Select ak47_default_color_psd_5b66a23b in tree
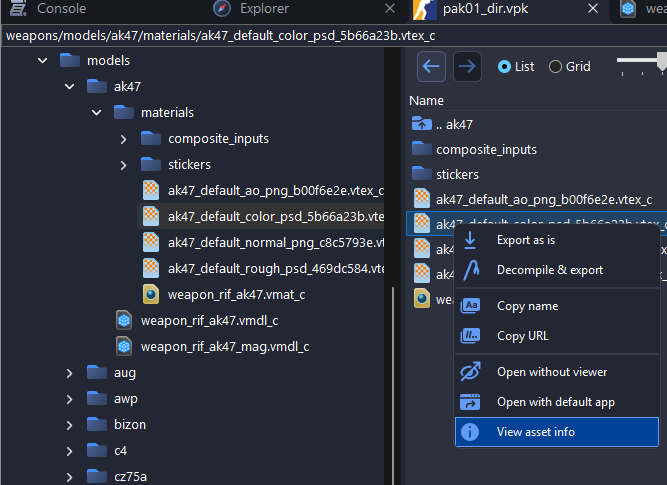The image size is (667, 485). (261, 216)
